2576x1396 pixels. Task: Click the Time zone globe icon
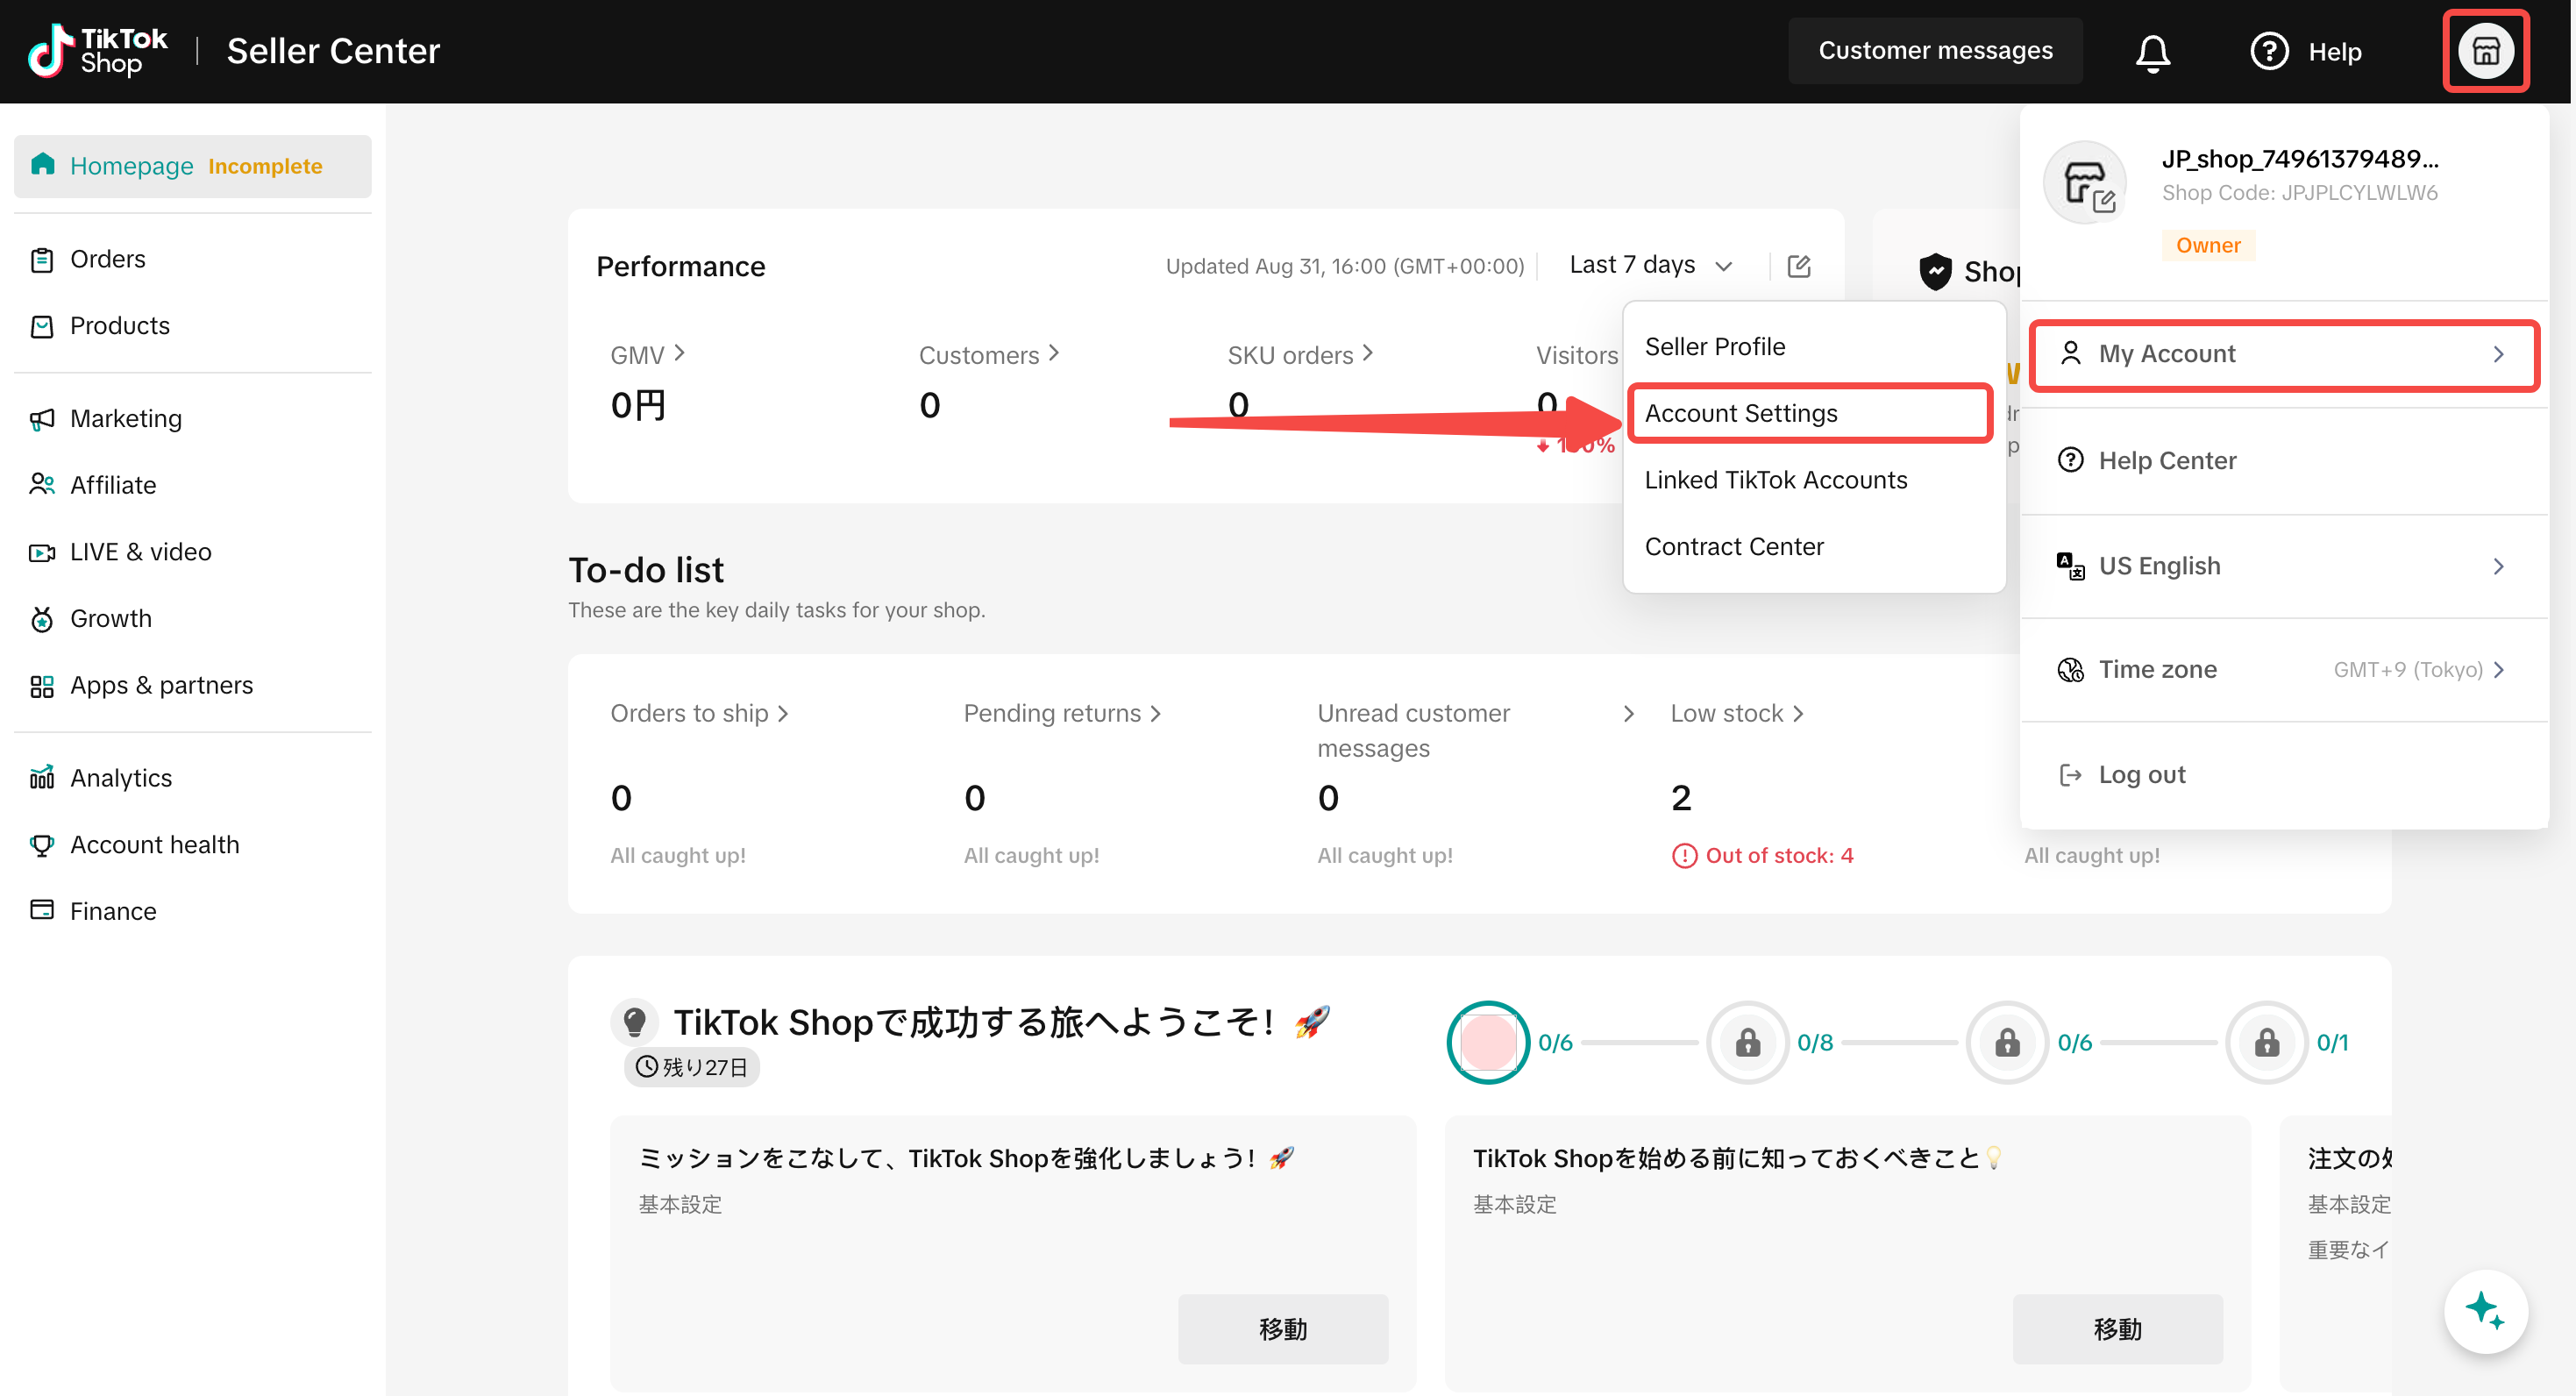[x=2070, y=669]
